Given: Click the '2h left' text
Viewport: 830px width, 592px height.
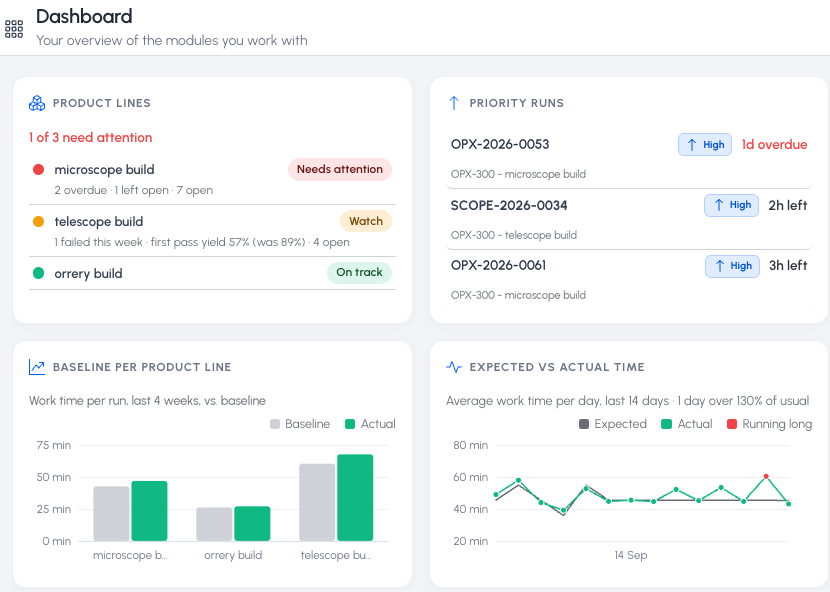Looking at the screenshot, I should [x=788, y=205].
